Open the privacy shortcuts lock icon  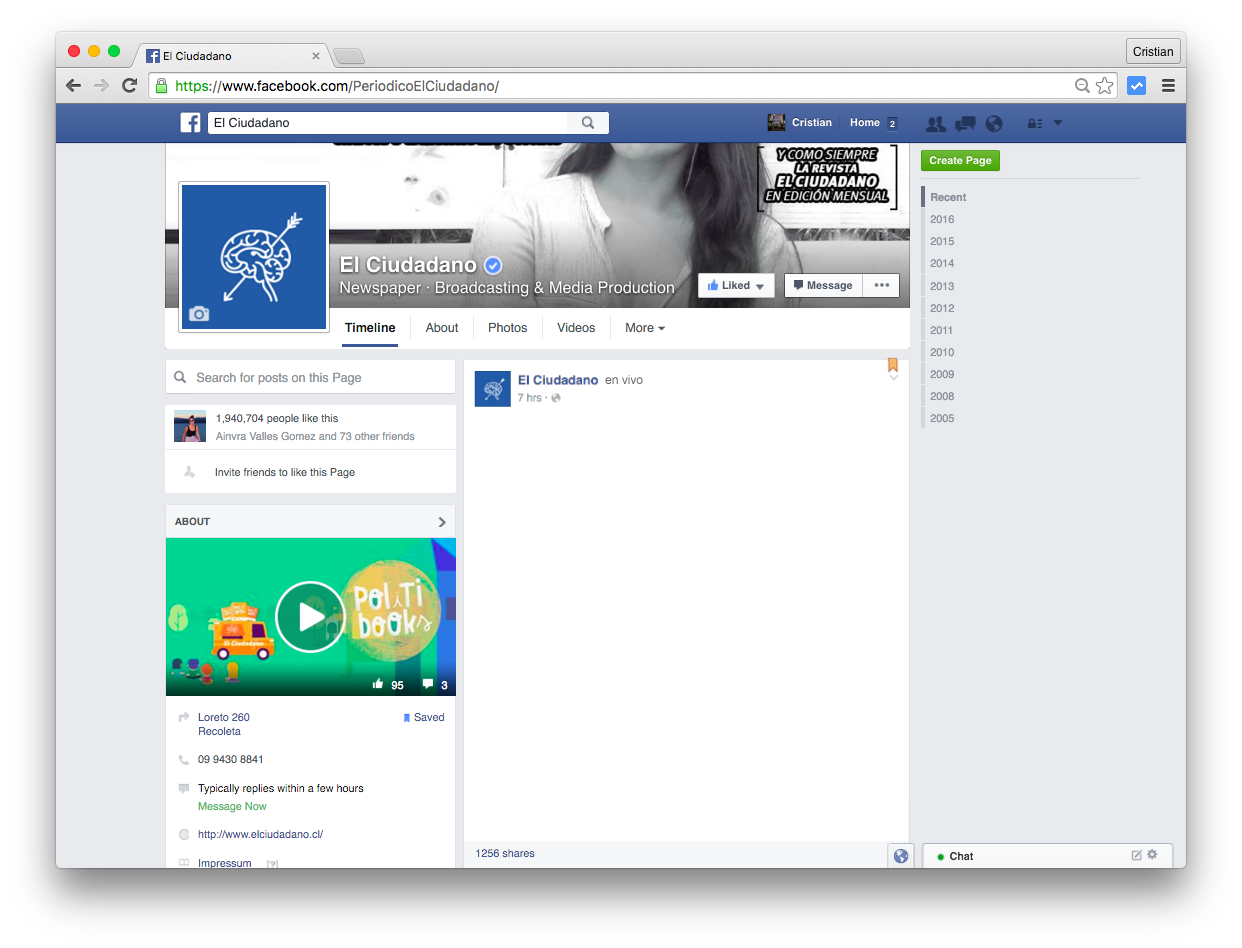1035,124
